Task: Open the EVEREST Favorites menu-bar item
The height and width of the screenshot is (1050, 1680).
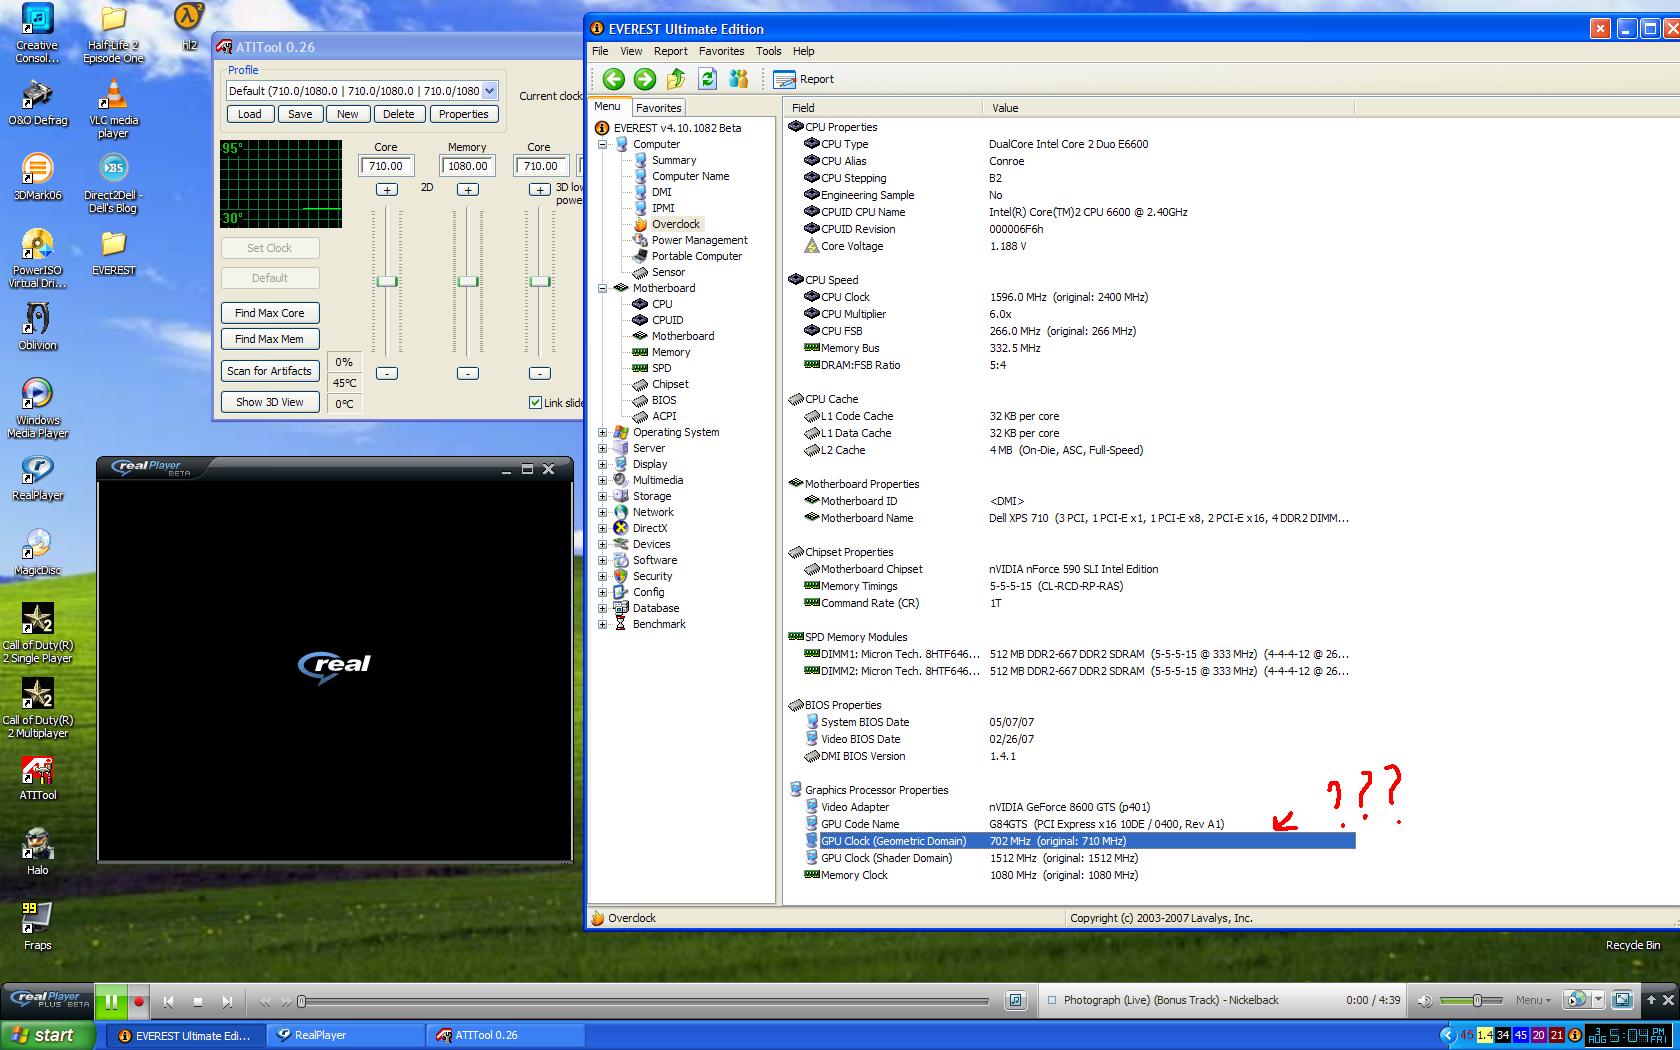Action: point(721,51)
